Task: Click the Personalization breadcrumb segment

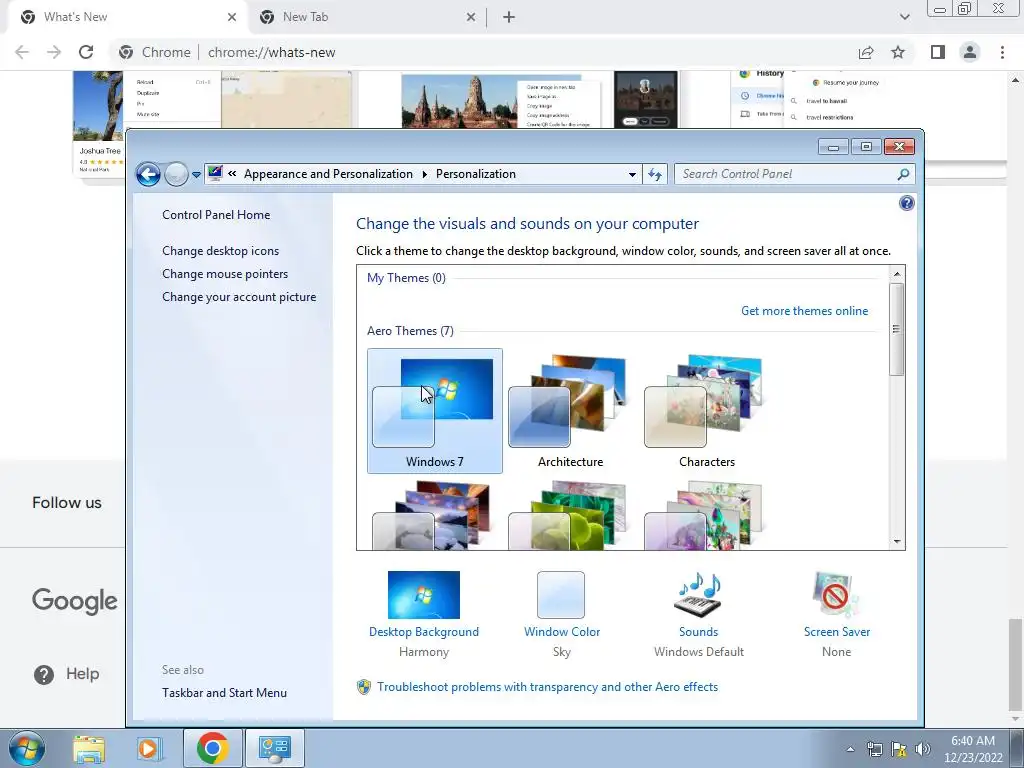Action: (x=475, y=174)
